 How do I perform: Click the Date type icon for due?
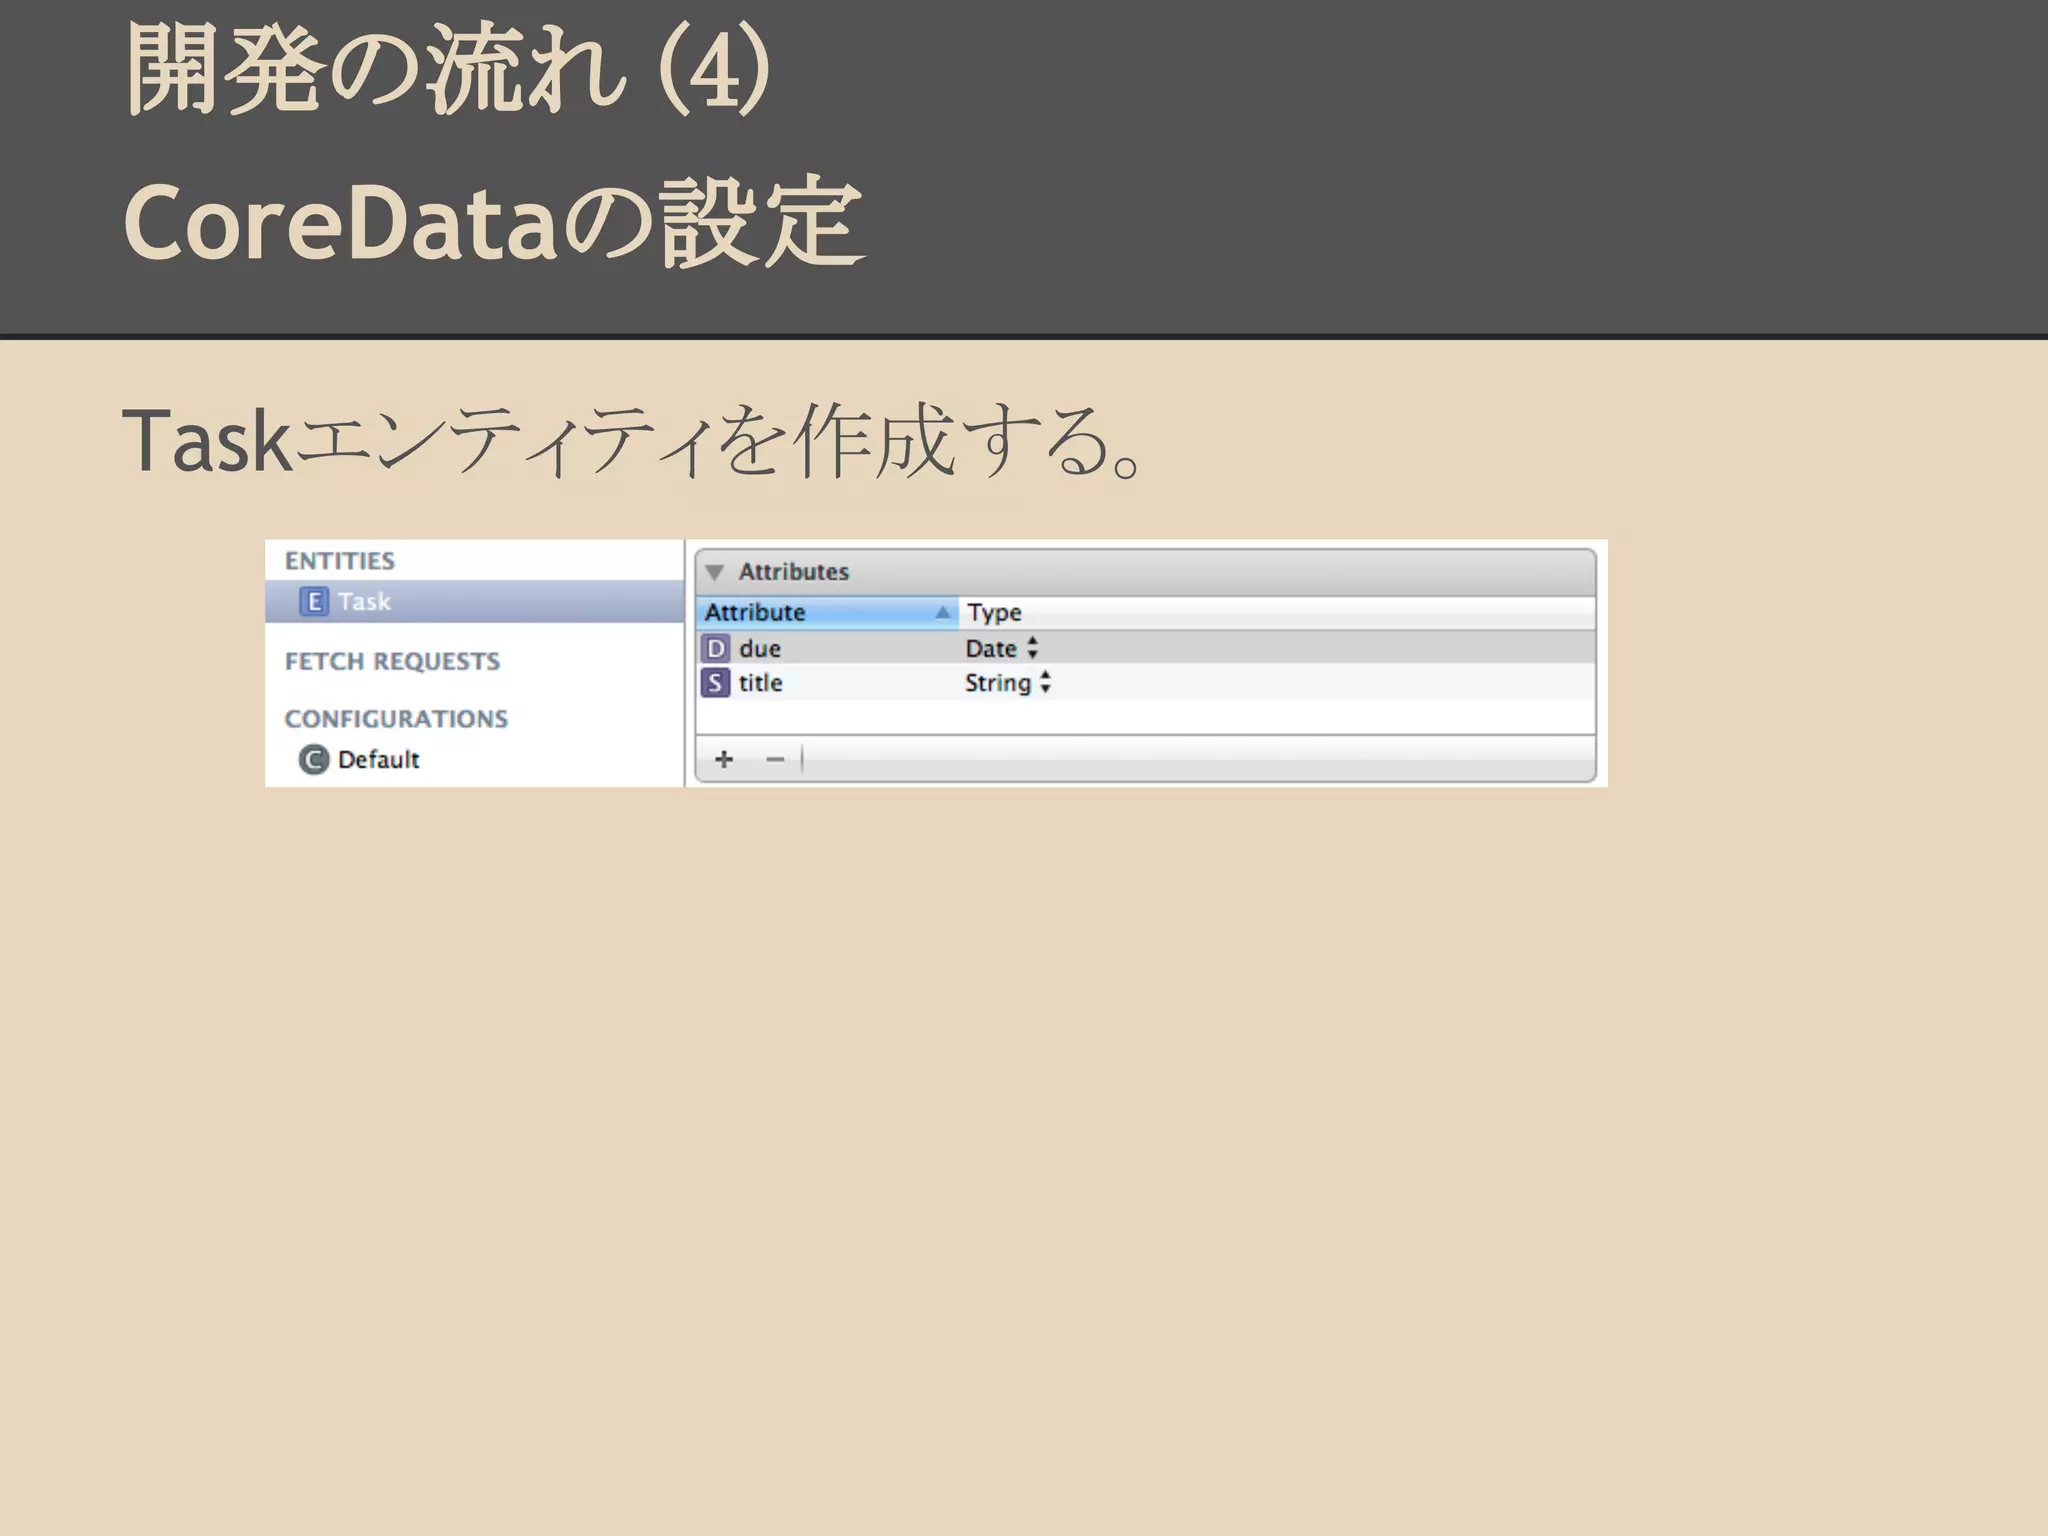pyautogui.click(x=715, y=648)
